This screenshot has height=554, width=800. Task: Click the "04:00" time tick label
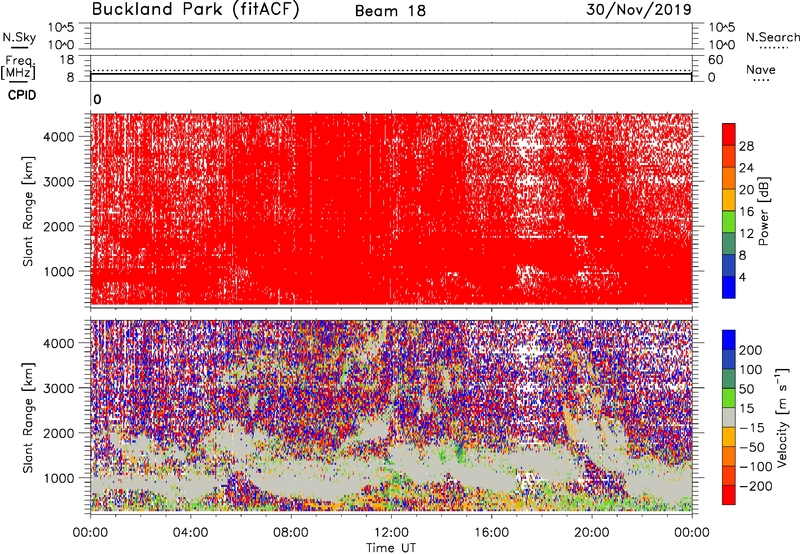tap(190, 533)
